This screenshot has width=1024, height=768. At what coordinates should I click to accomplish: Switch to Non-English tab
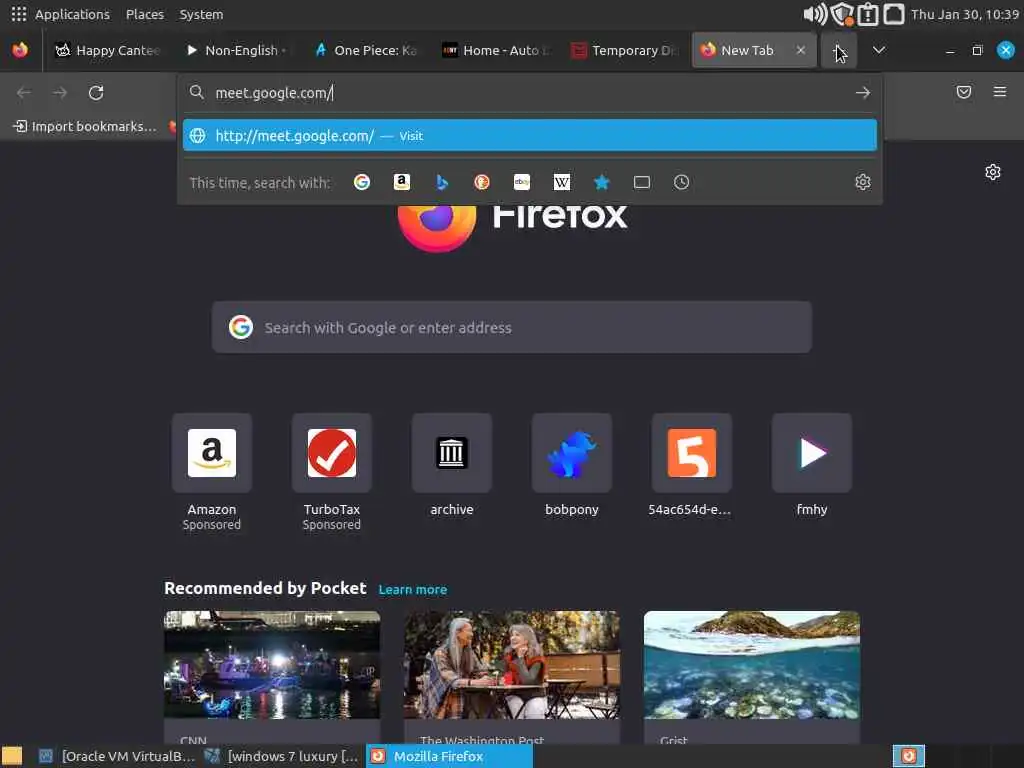236,50
